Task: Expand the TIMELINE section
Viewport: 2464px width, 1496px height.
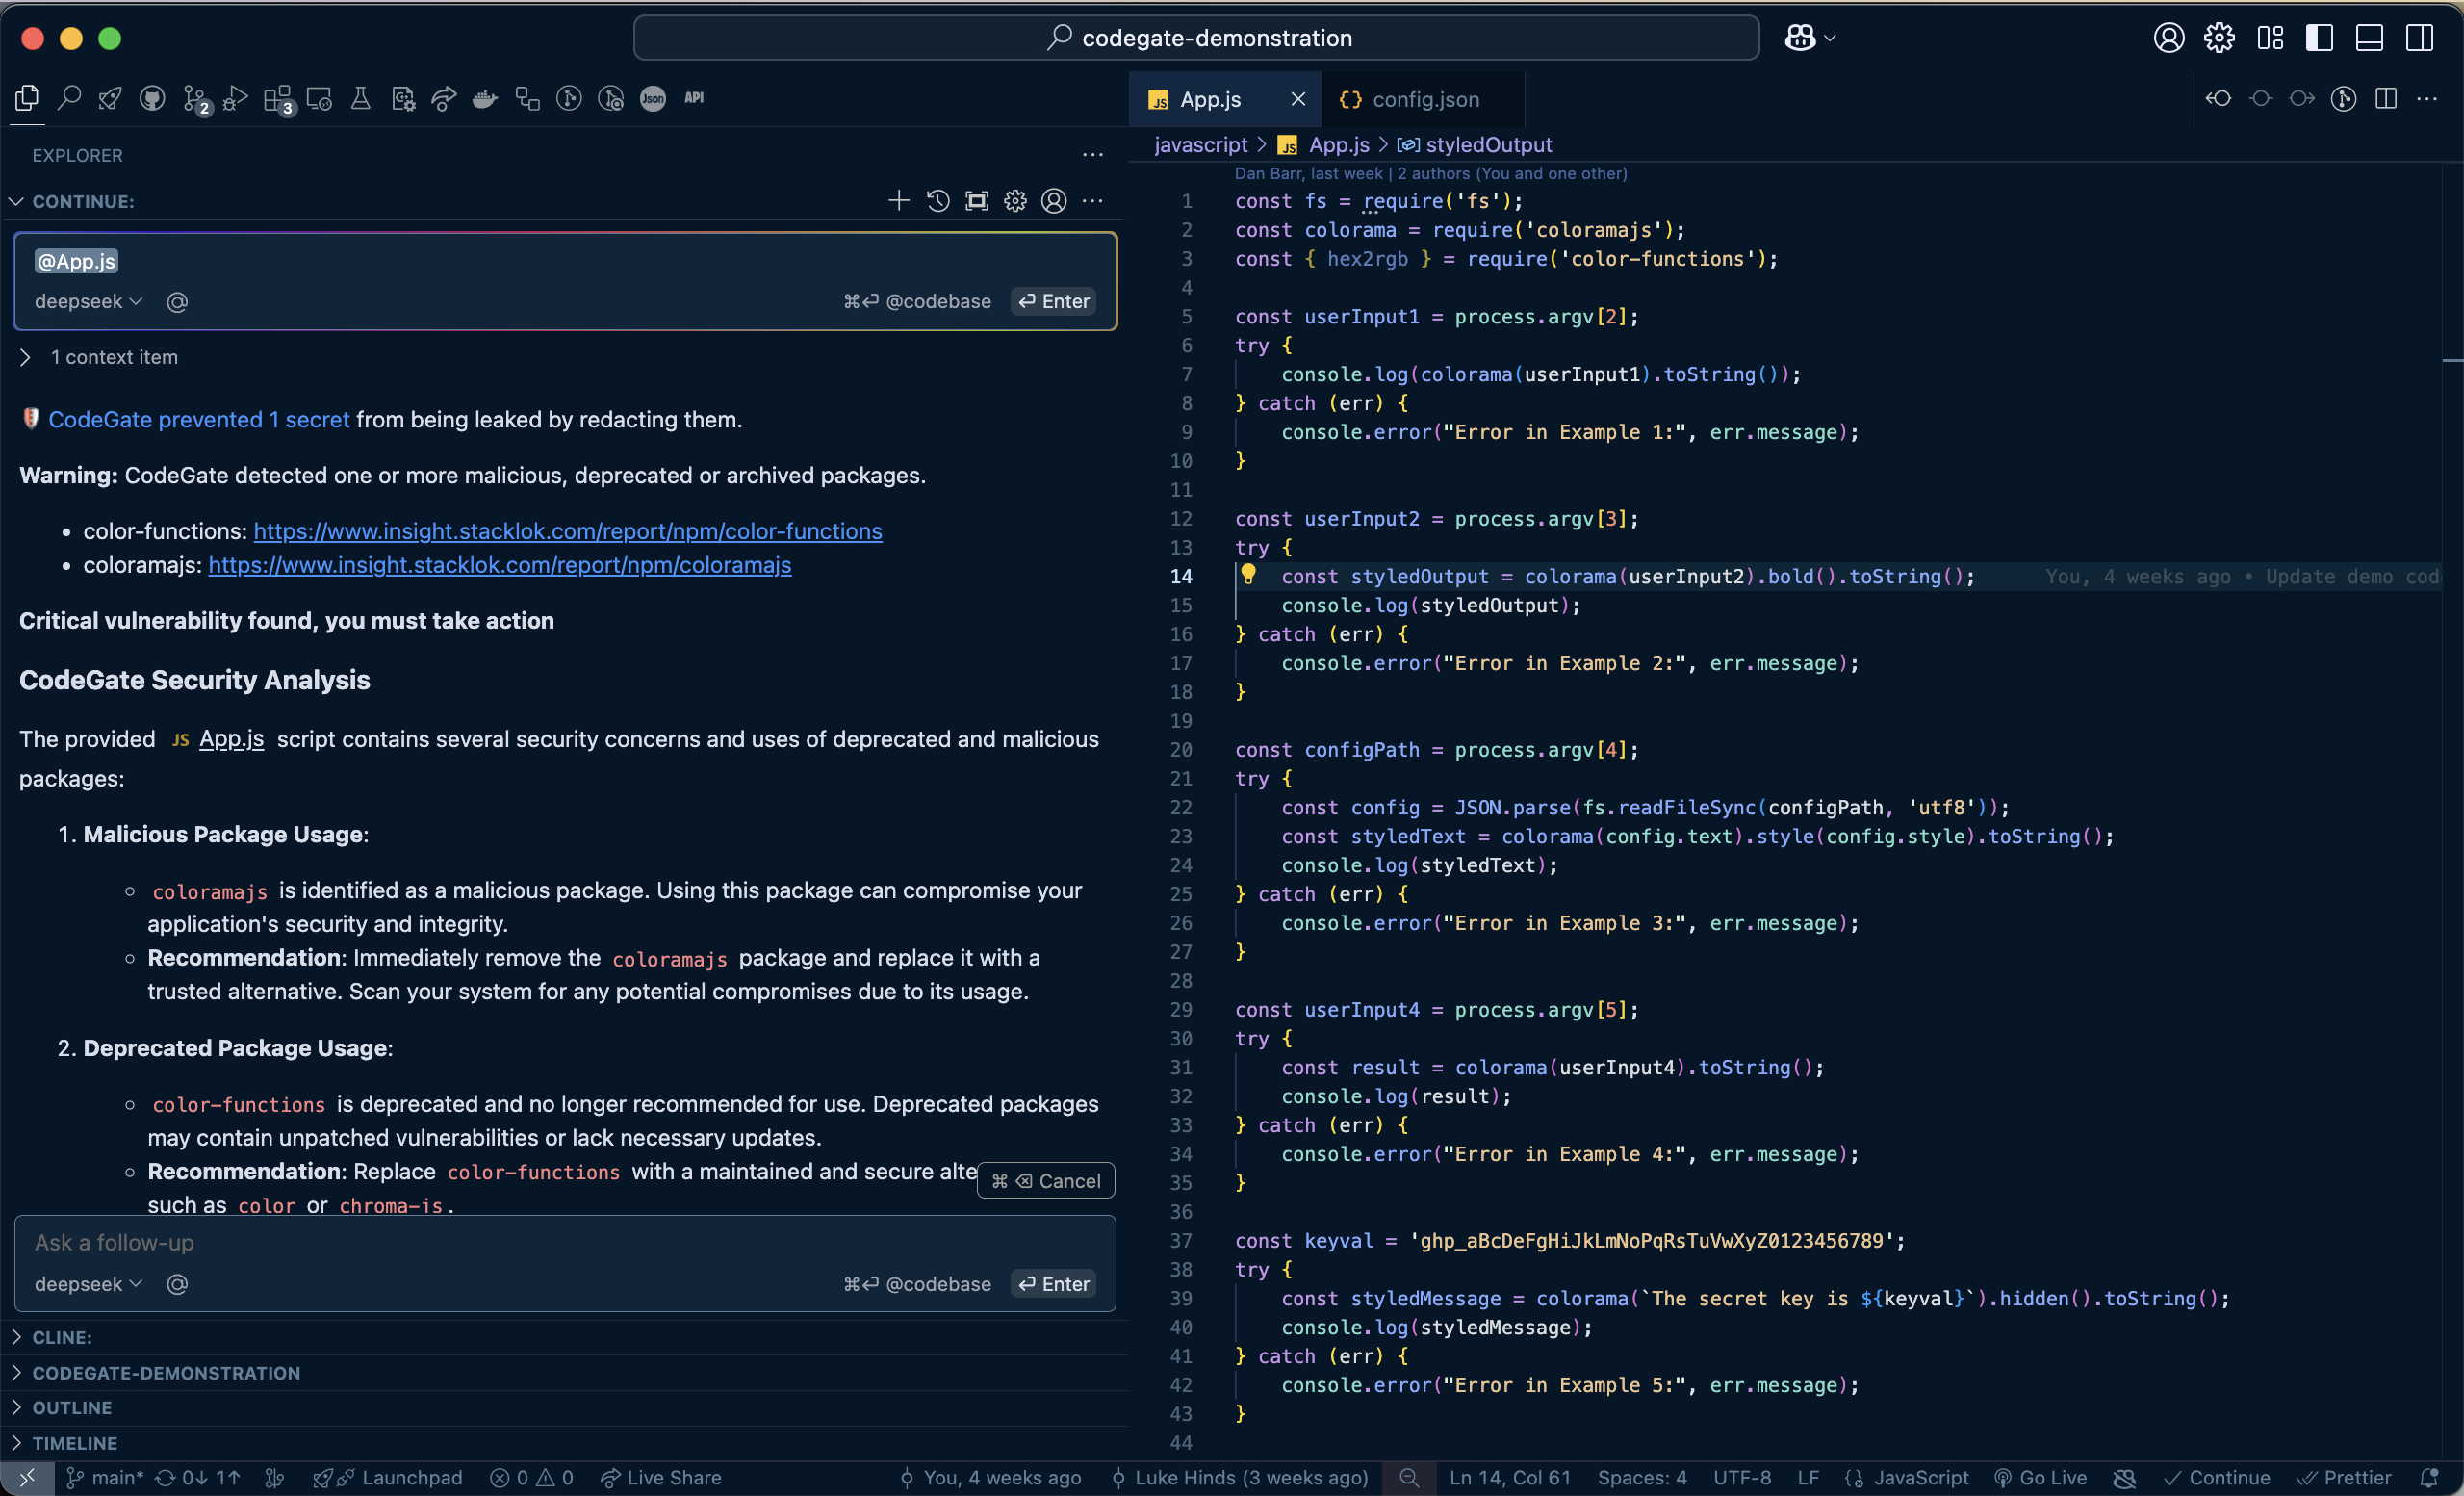Action: [74, 1443]
